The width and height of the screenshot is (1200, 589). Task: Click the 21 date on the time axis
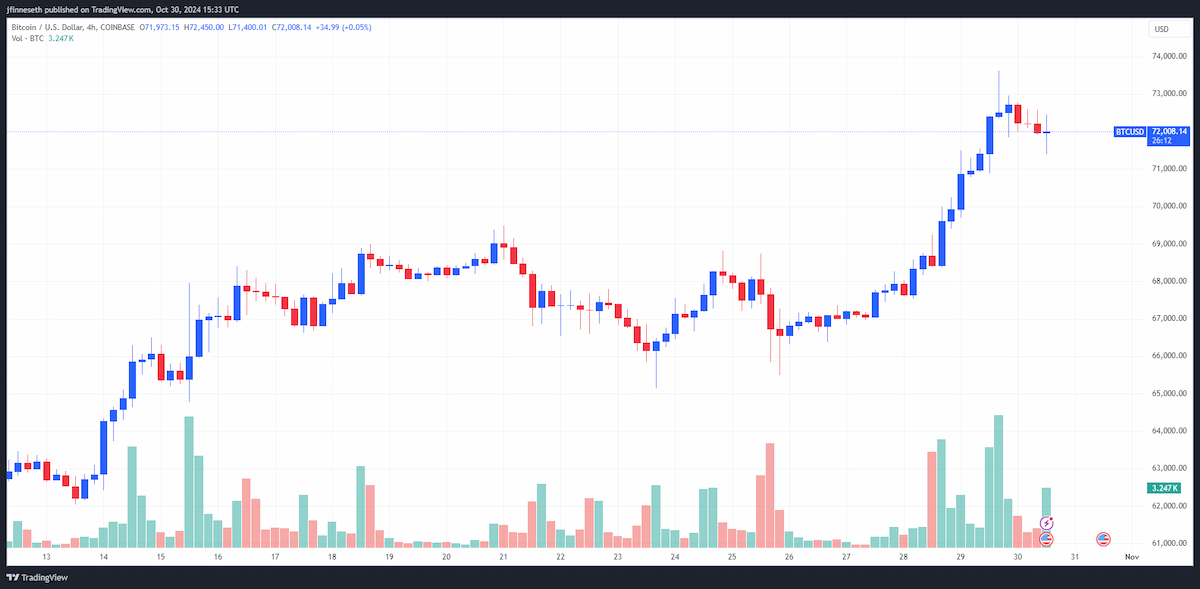tap(503, 556)
